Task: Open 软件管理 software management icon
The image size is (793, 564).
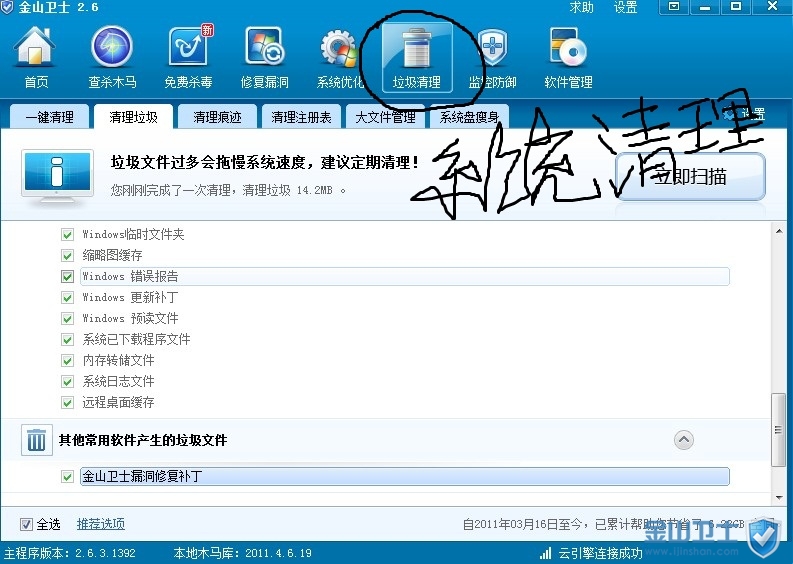Action: [x=568, y=47]
